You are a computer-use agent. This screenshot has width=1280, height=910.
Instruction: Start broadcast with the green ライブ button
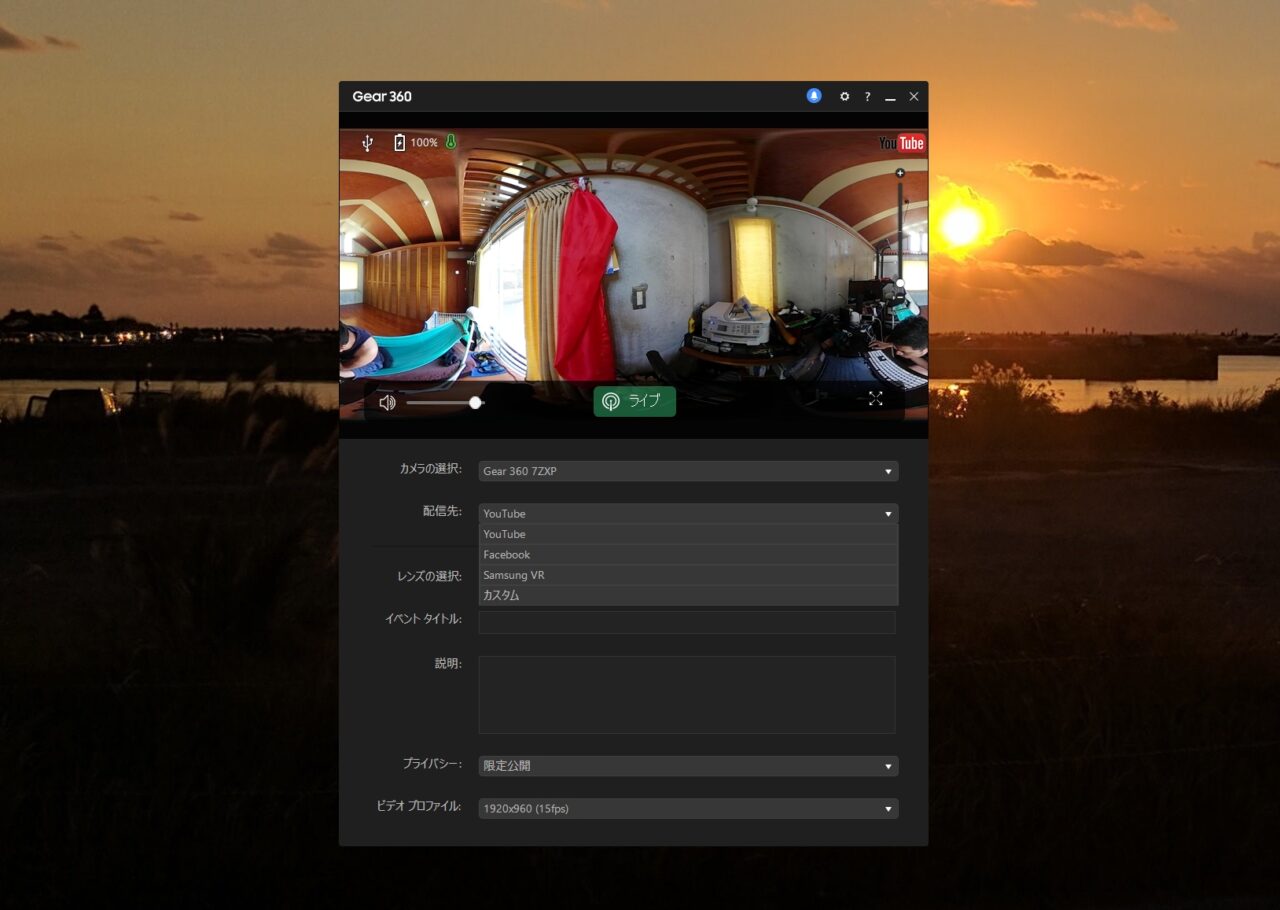point(634,401)
